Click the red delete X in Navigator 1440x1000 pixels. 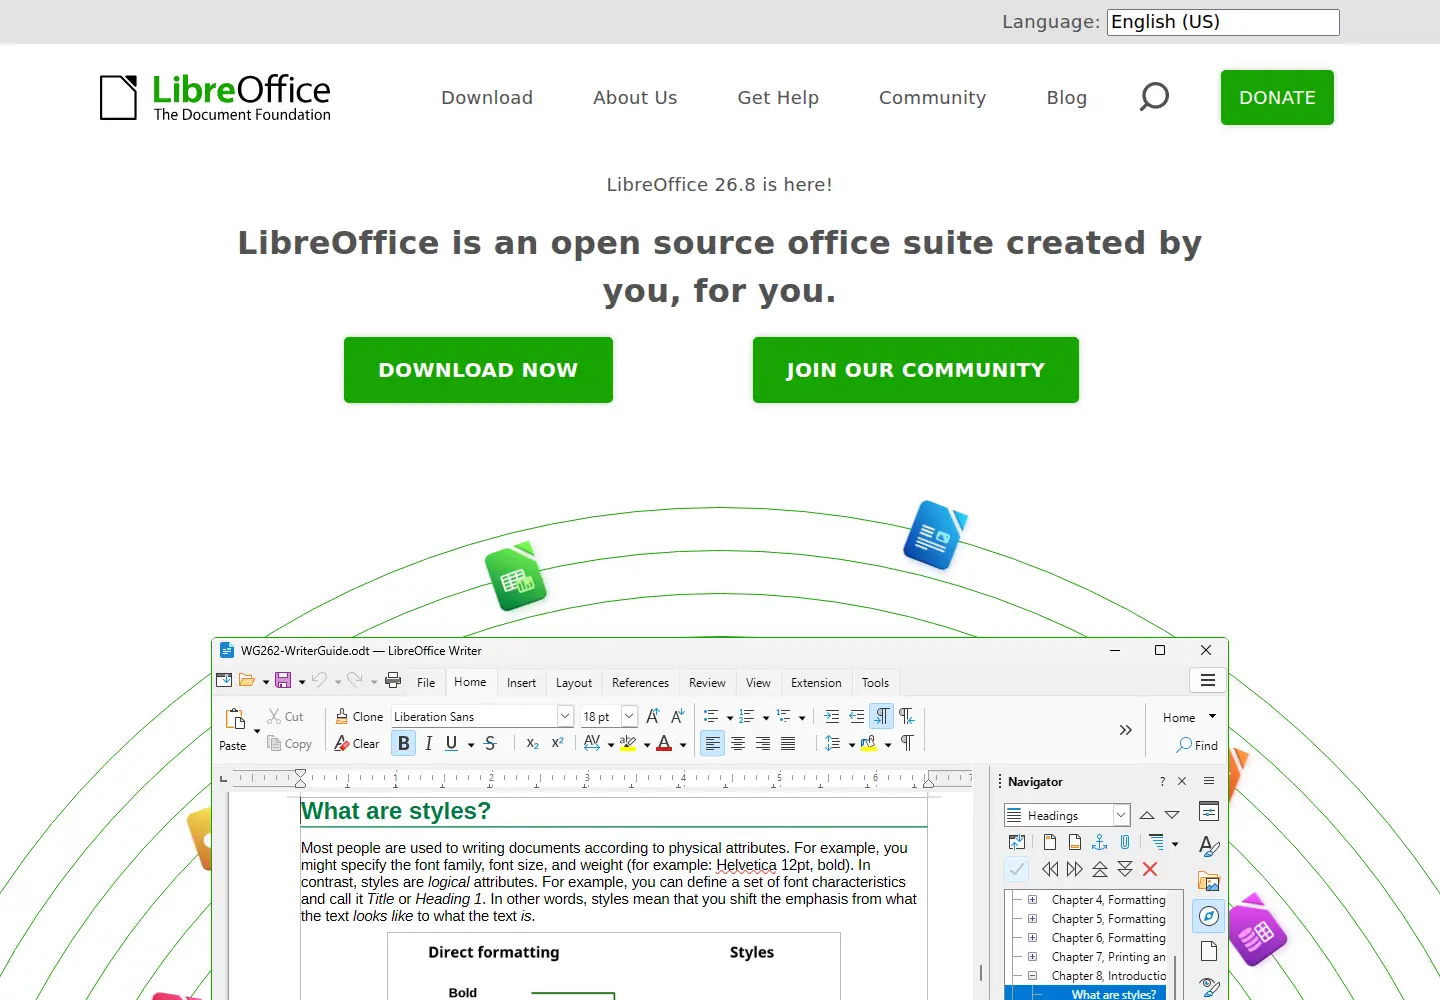click(x=1150, y=869)
